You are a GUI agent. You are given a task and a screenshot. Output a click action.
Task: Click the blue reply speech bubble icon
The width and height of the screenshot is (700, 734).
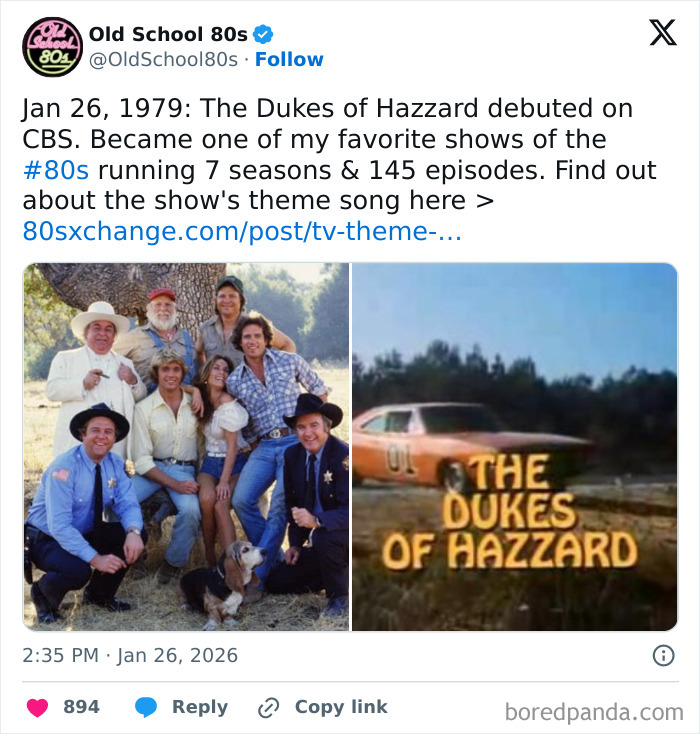(x=146, y=707)
